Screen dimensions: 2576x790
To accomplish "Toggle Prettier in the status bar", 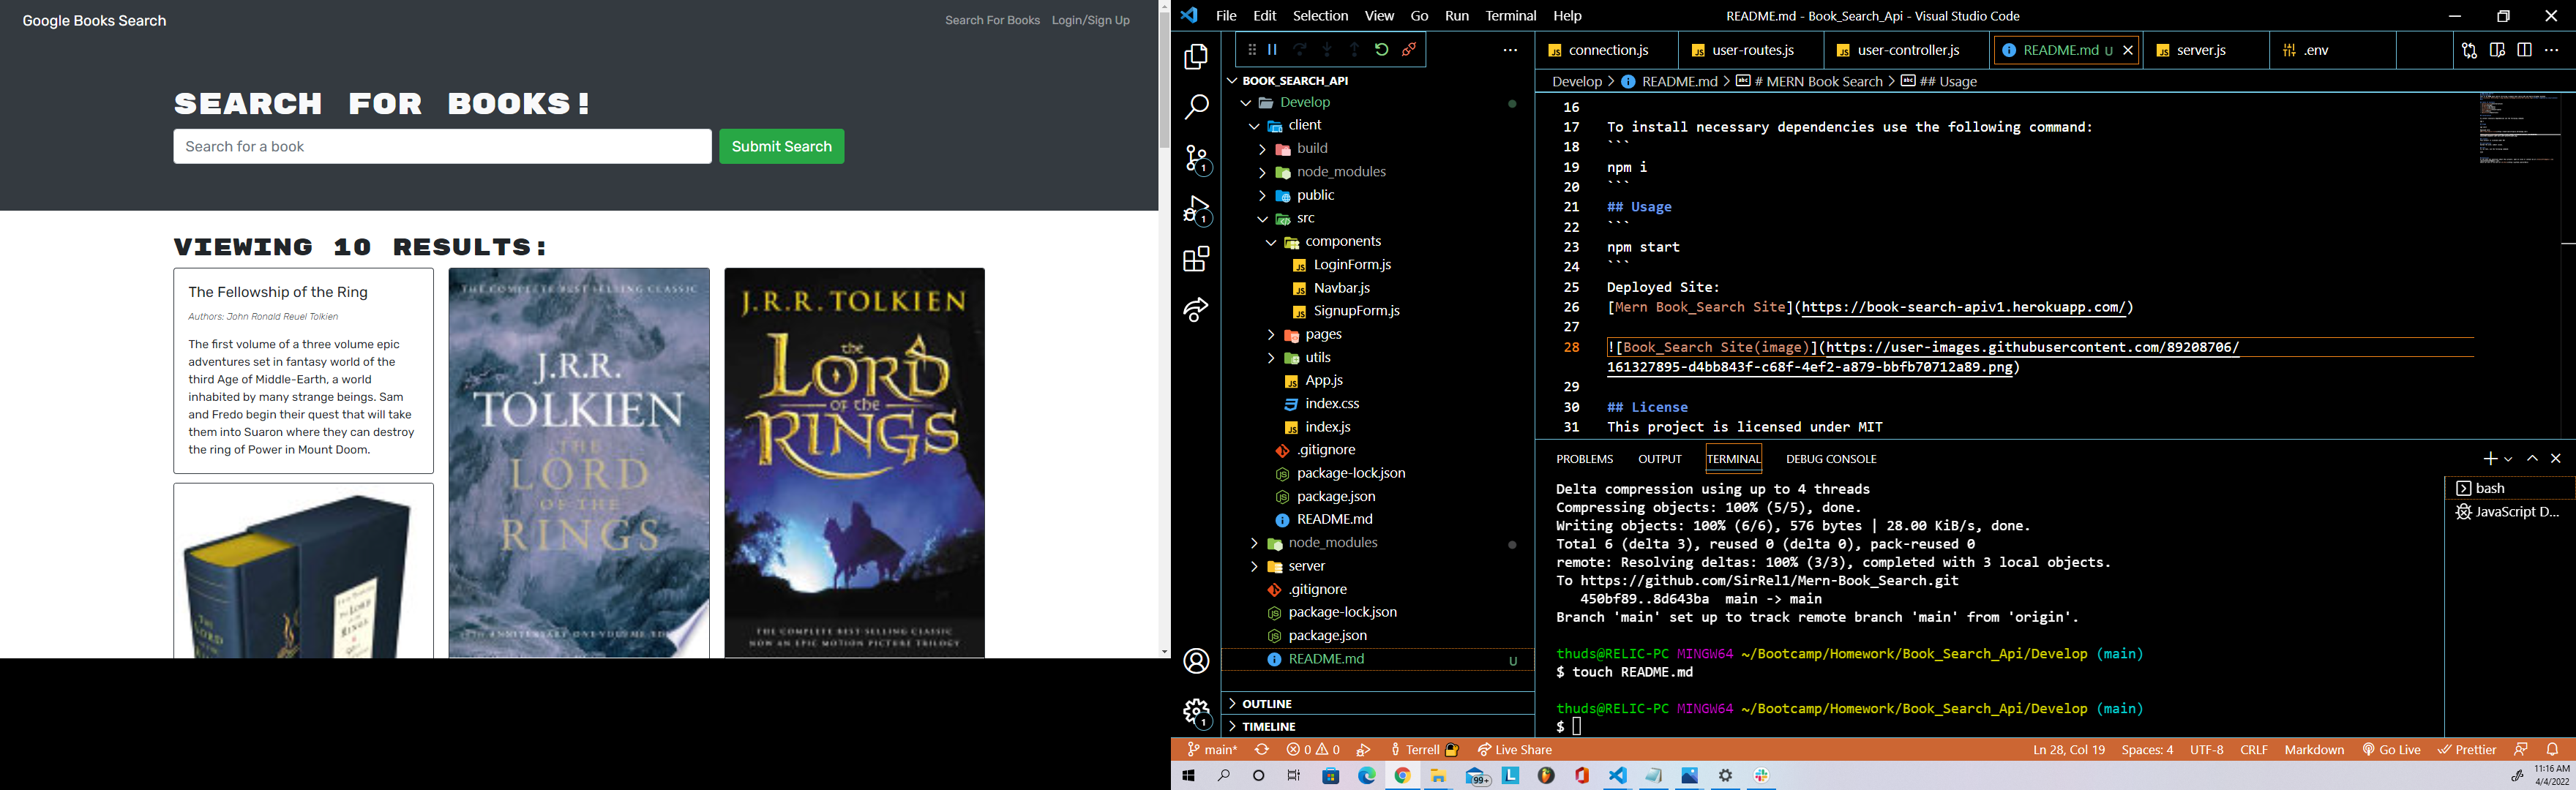I will click(x=2467, y=750).
